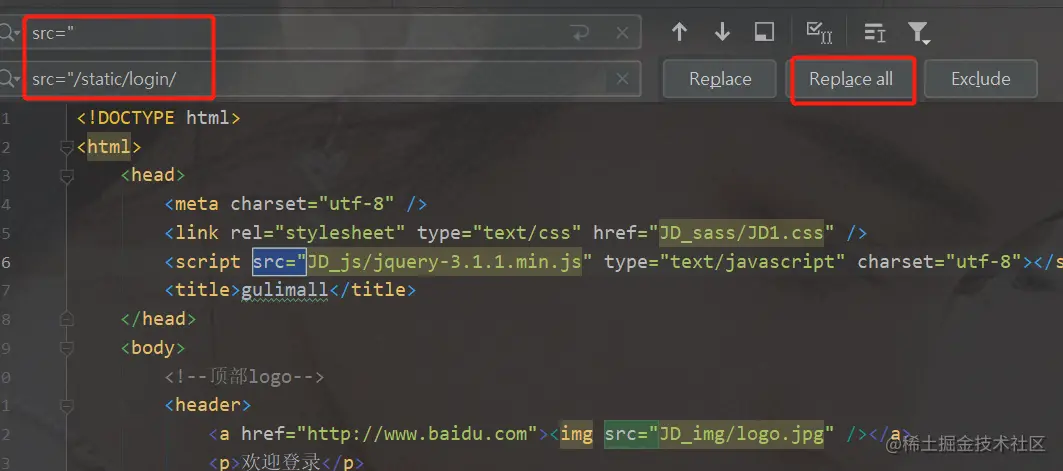Screen dimensions: 1063x471
Task: Click the <!--顶部logo--> comment
Action: [x=244, y=377]
